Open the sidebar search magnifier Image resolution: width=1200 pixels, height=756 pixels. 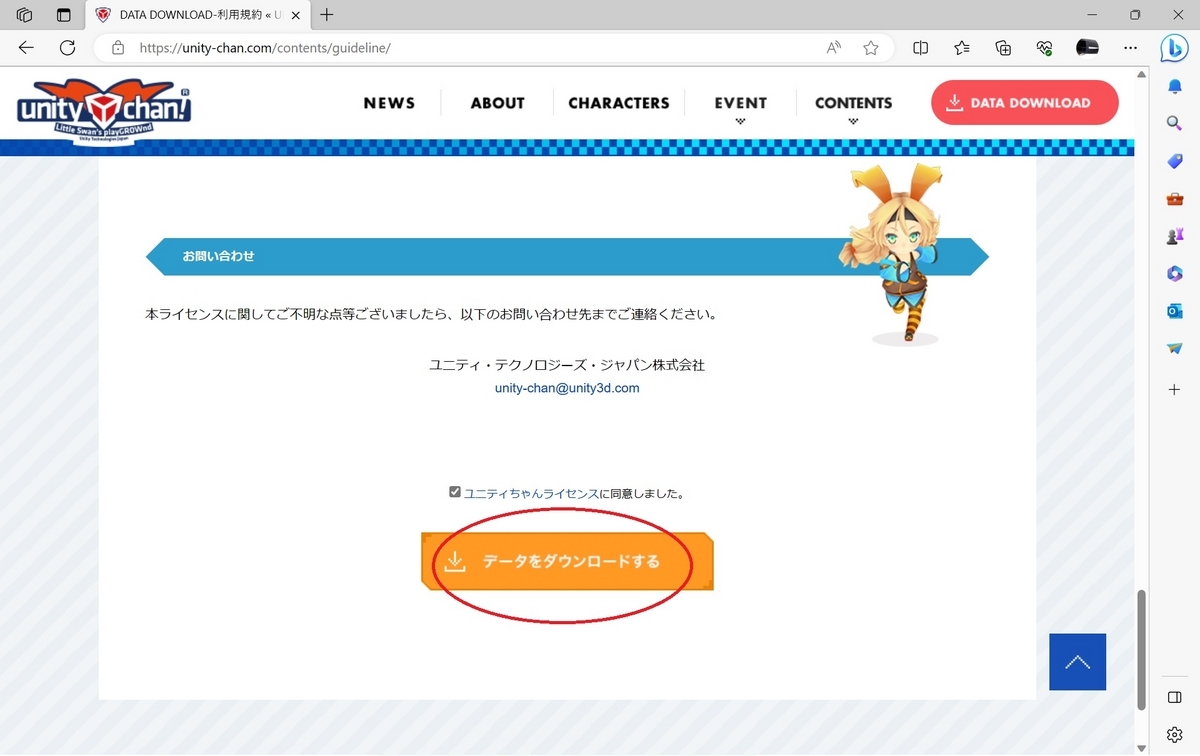(x=1175, y=123)
